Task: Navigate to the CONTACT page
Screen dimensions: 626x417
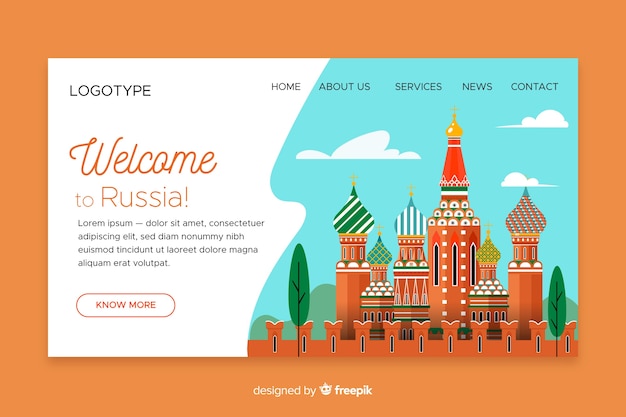Action: pyautogui.click(x=534, y=87)
